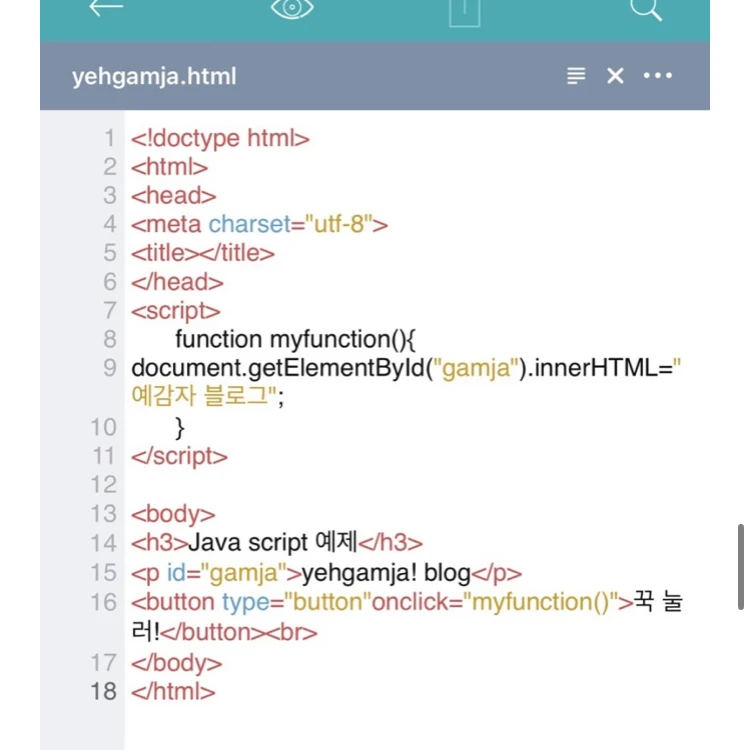Click onclick="myfunction()" attribute text

496,602
